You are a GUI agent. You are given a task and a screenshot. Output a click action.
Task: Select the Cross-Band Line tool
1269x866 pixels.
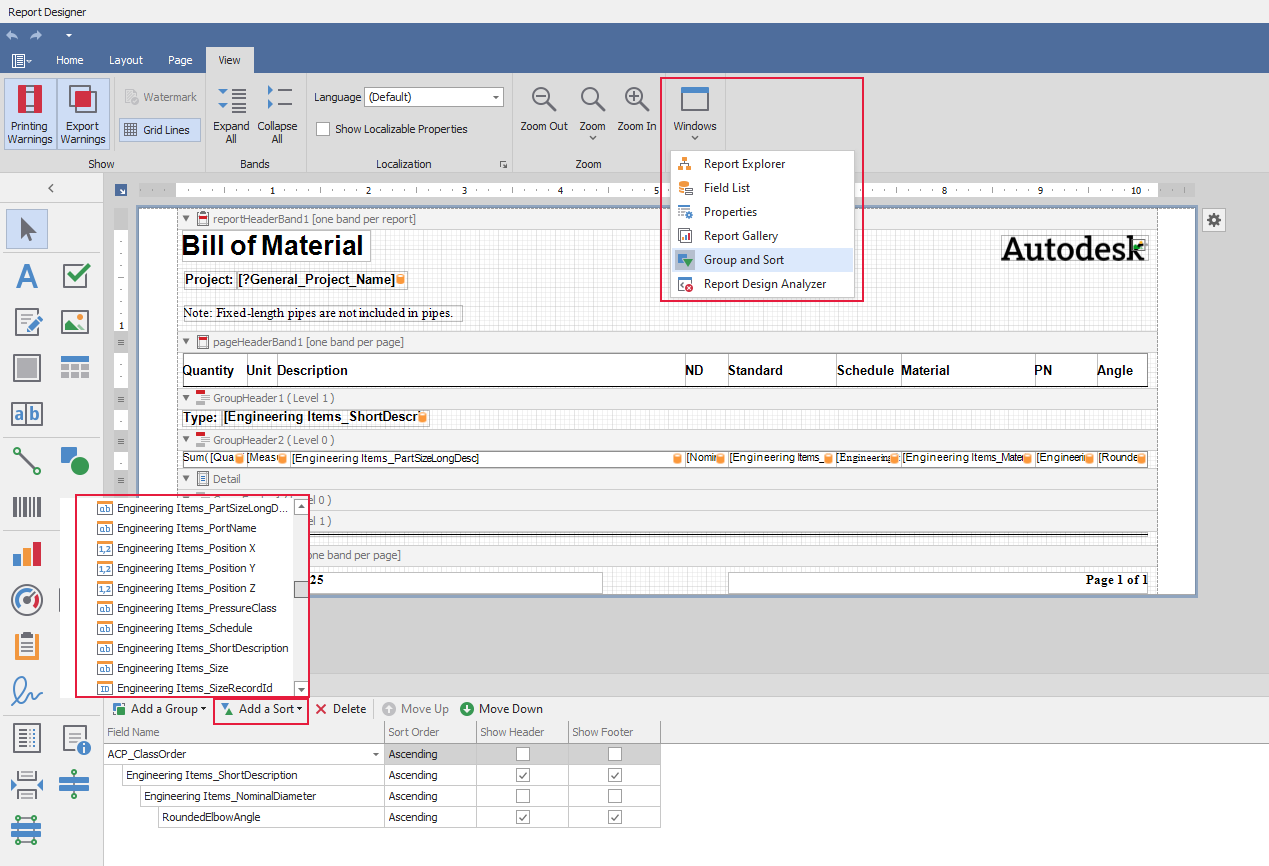(76, 784)
